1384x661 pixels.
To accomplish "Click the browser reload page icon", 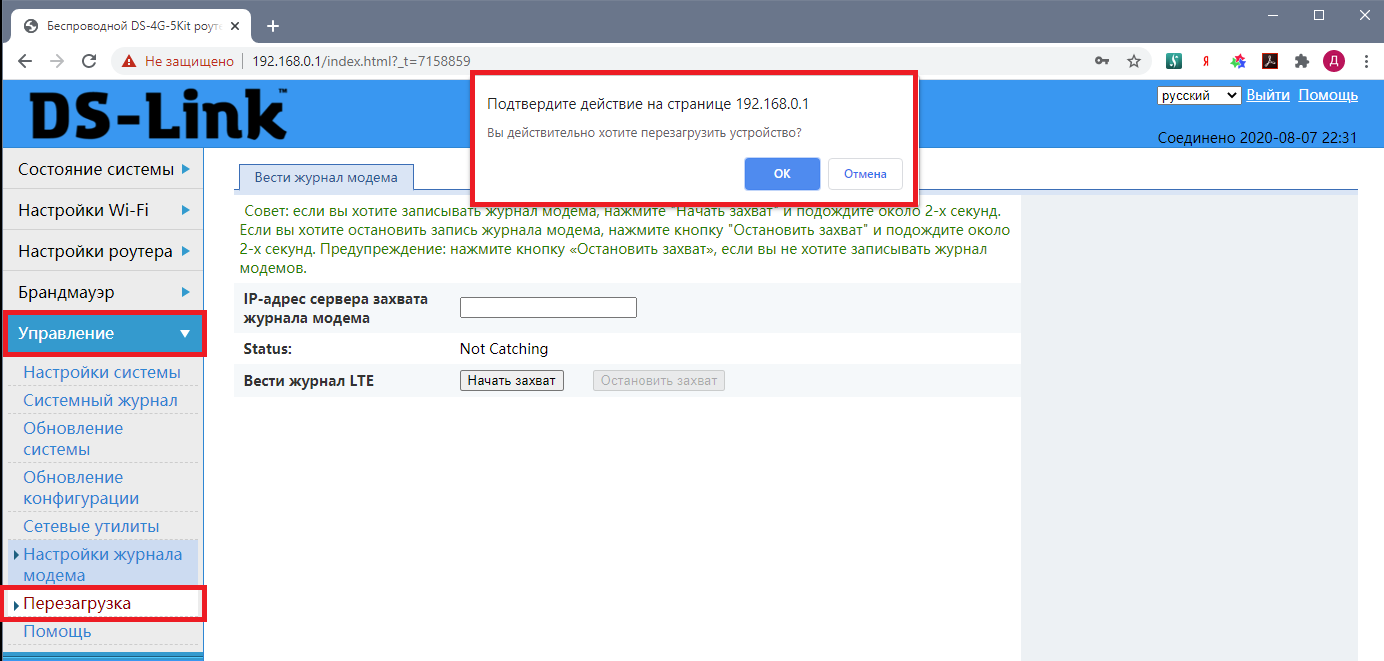I will tap(89, 61).
